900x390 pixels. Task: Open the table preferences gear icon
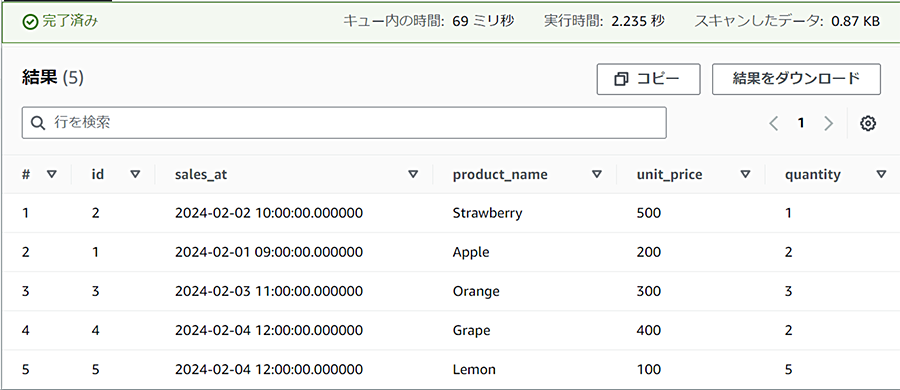pyautogui.click(x=868, y=123)
